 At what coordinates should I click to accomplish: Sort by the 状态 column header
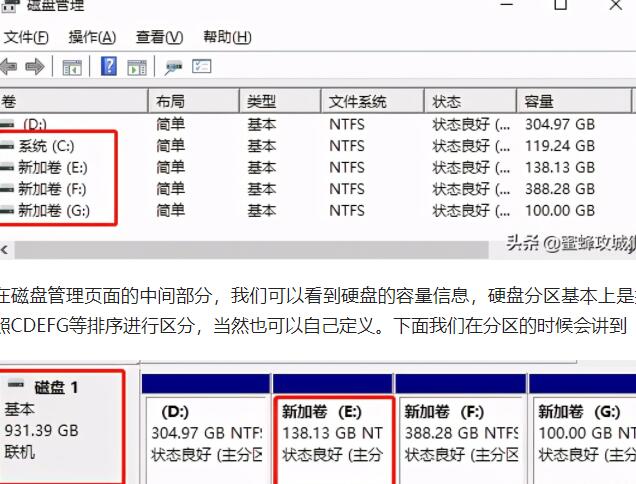pos(471,101)
